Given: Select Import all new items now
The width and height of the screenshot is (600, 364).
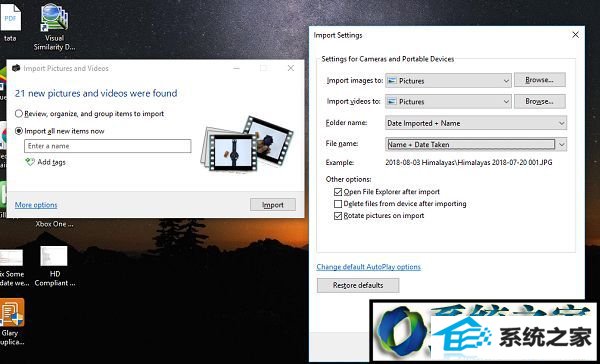Looking at the screenshot, I should [x=60, y=131].
